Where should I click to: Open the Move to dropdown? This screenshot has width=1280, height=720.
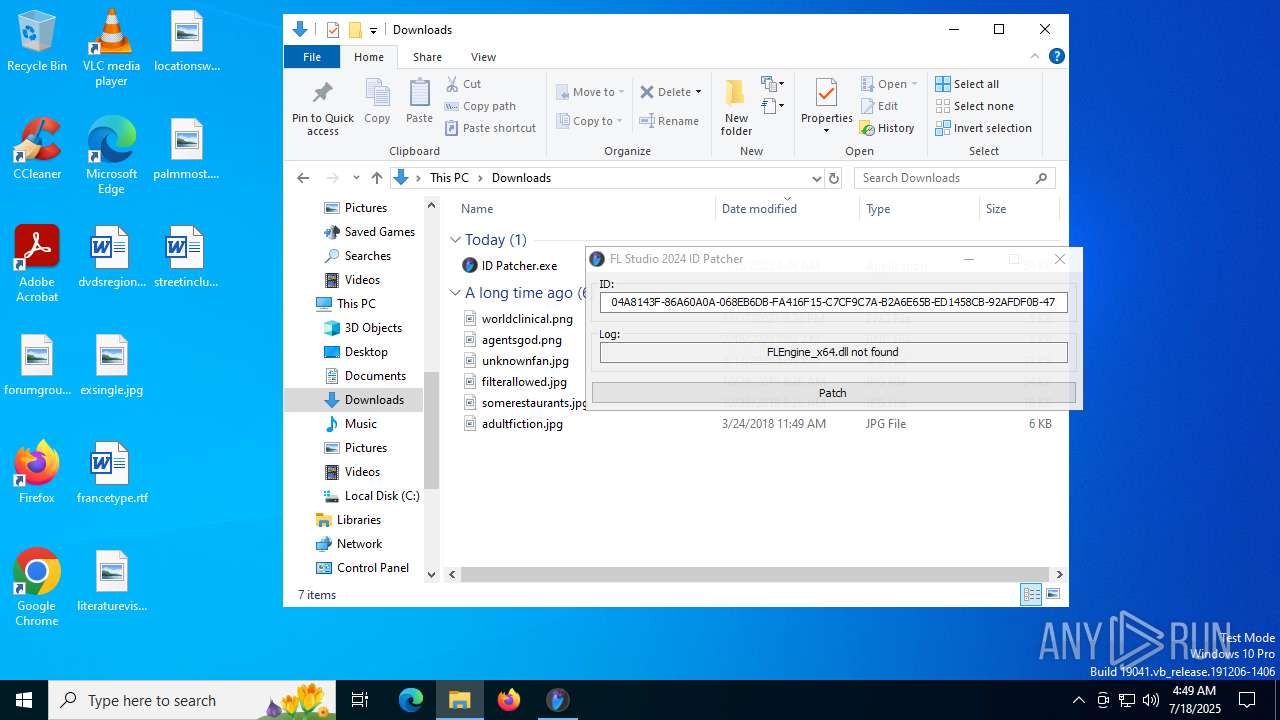pyautogui.click(x=590, y=92)
